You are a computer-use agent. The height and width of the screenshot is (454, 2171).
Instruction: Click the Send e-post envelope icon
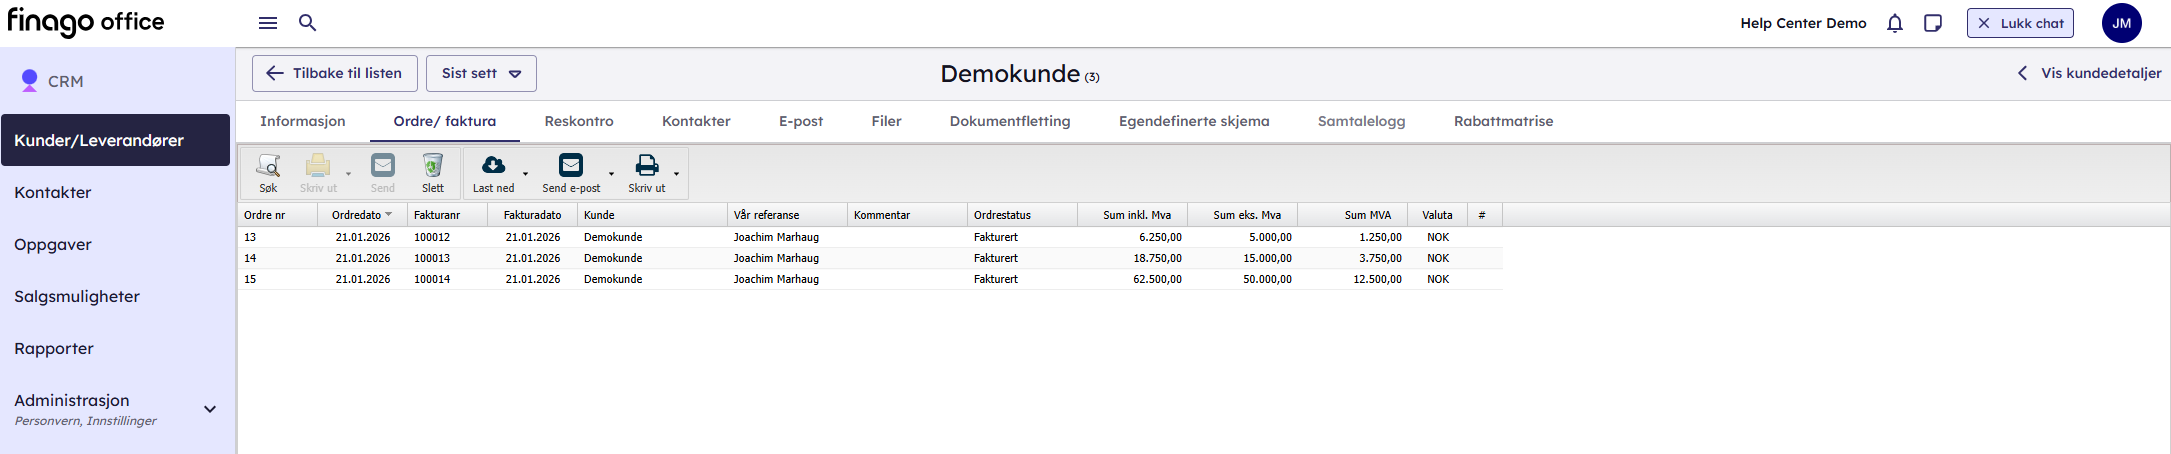click(571, 166)
